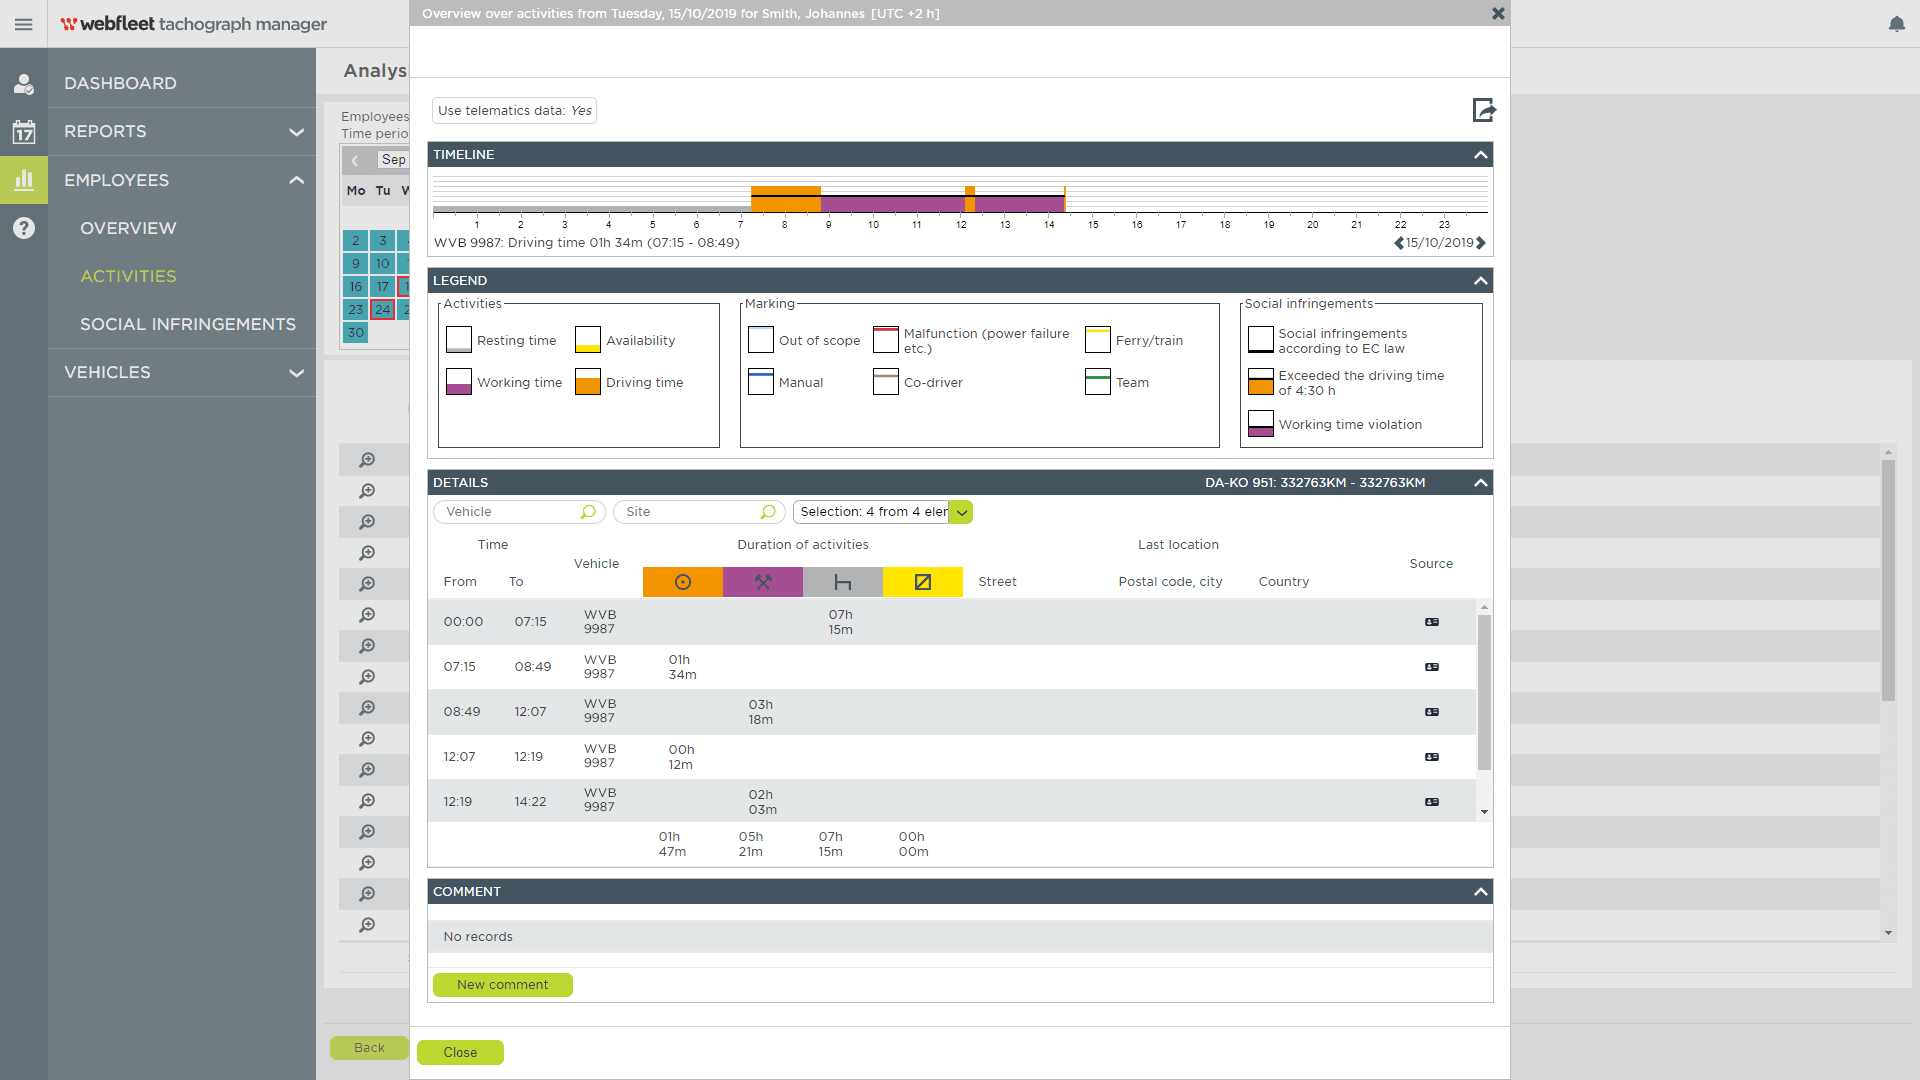Click the working time hammers column icon
1920x1080 pixels.
click(x=763, y=582)
